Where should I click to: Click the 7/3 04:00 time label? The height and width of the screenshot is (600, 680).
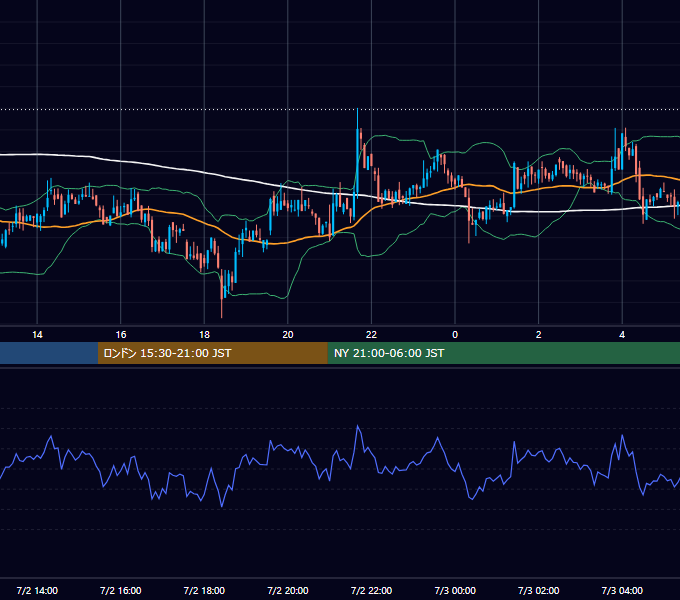tap(622, 590)
